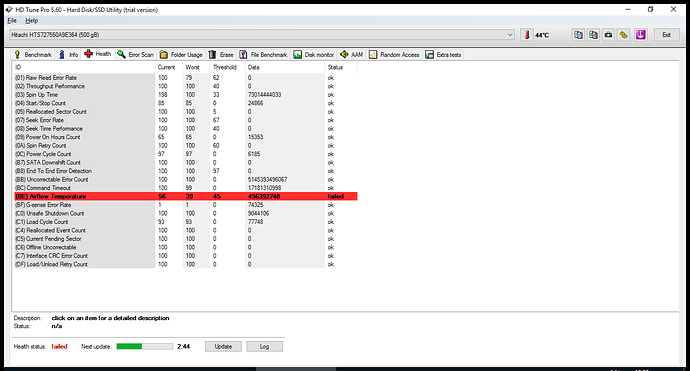Viewport: 690px width, 371px height.
Task: Switch to the Benchmark tab
Action: click(33, 55)
